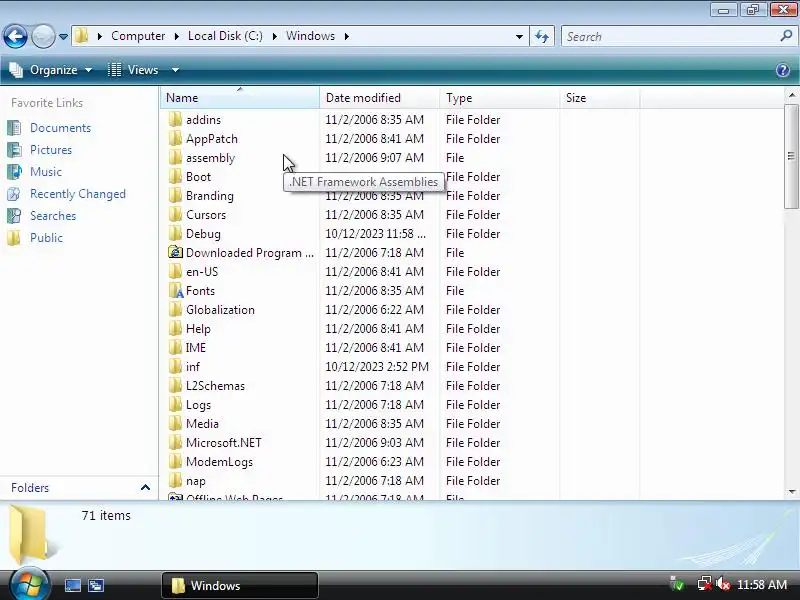Select the Media folder
Screen dimensions: 800x600
[202, 423]
